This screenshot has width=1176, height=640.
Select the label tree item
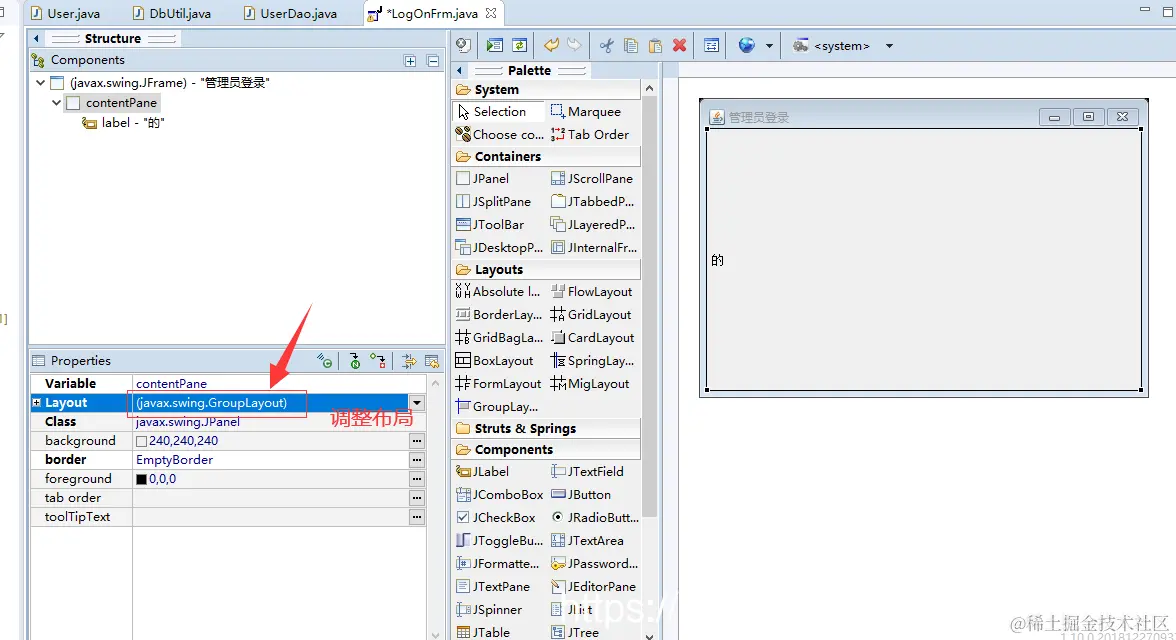coord(124,122)
